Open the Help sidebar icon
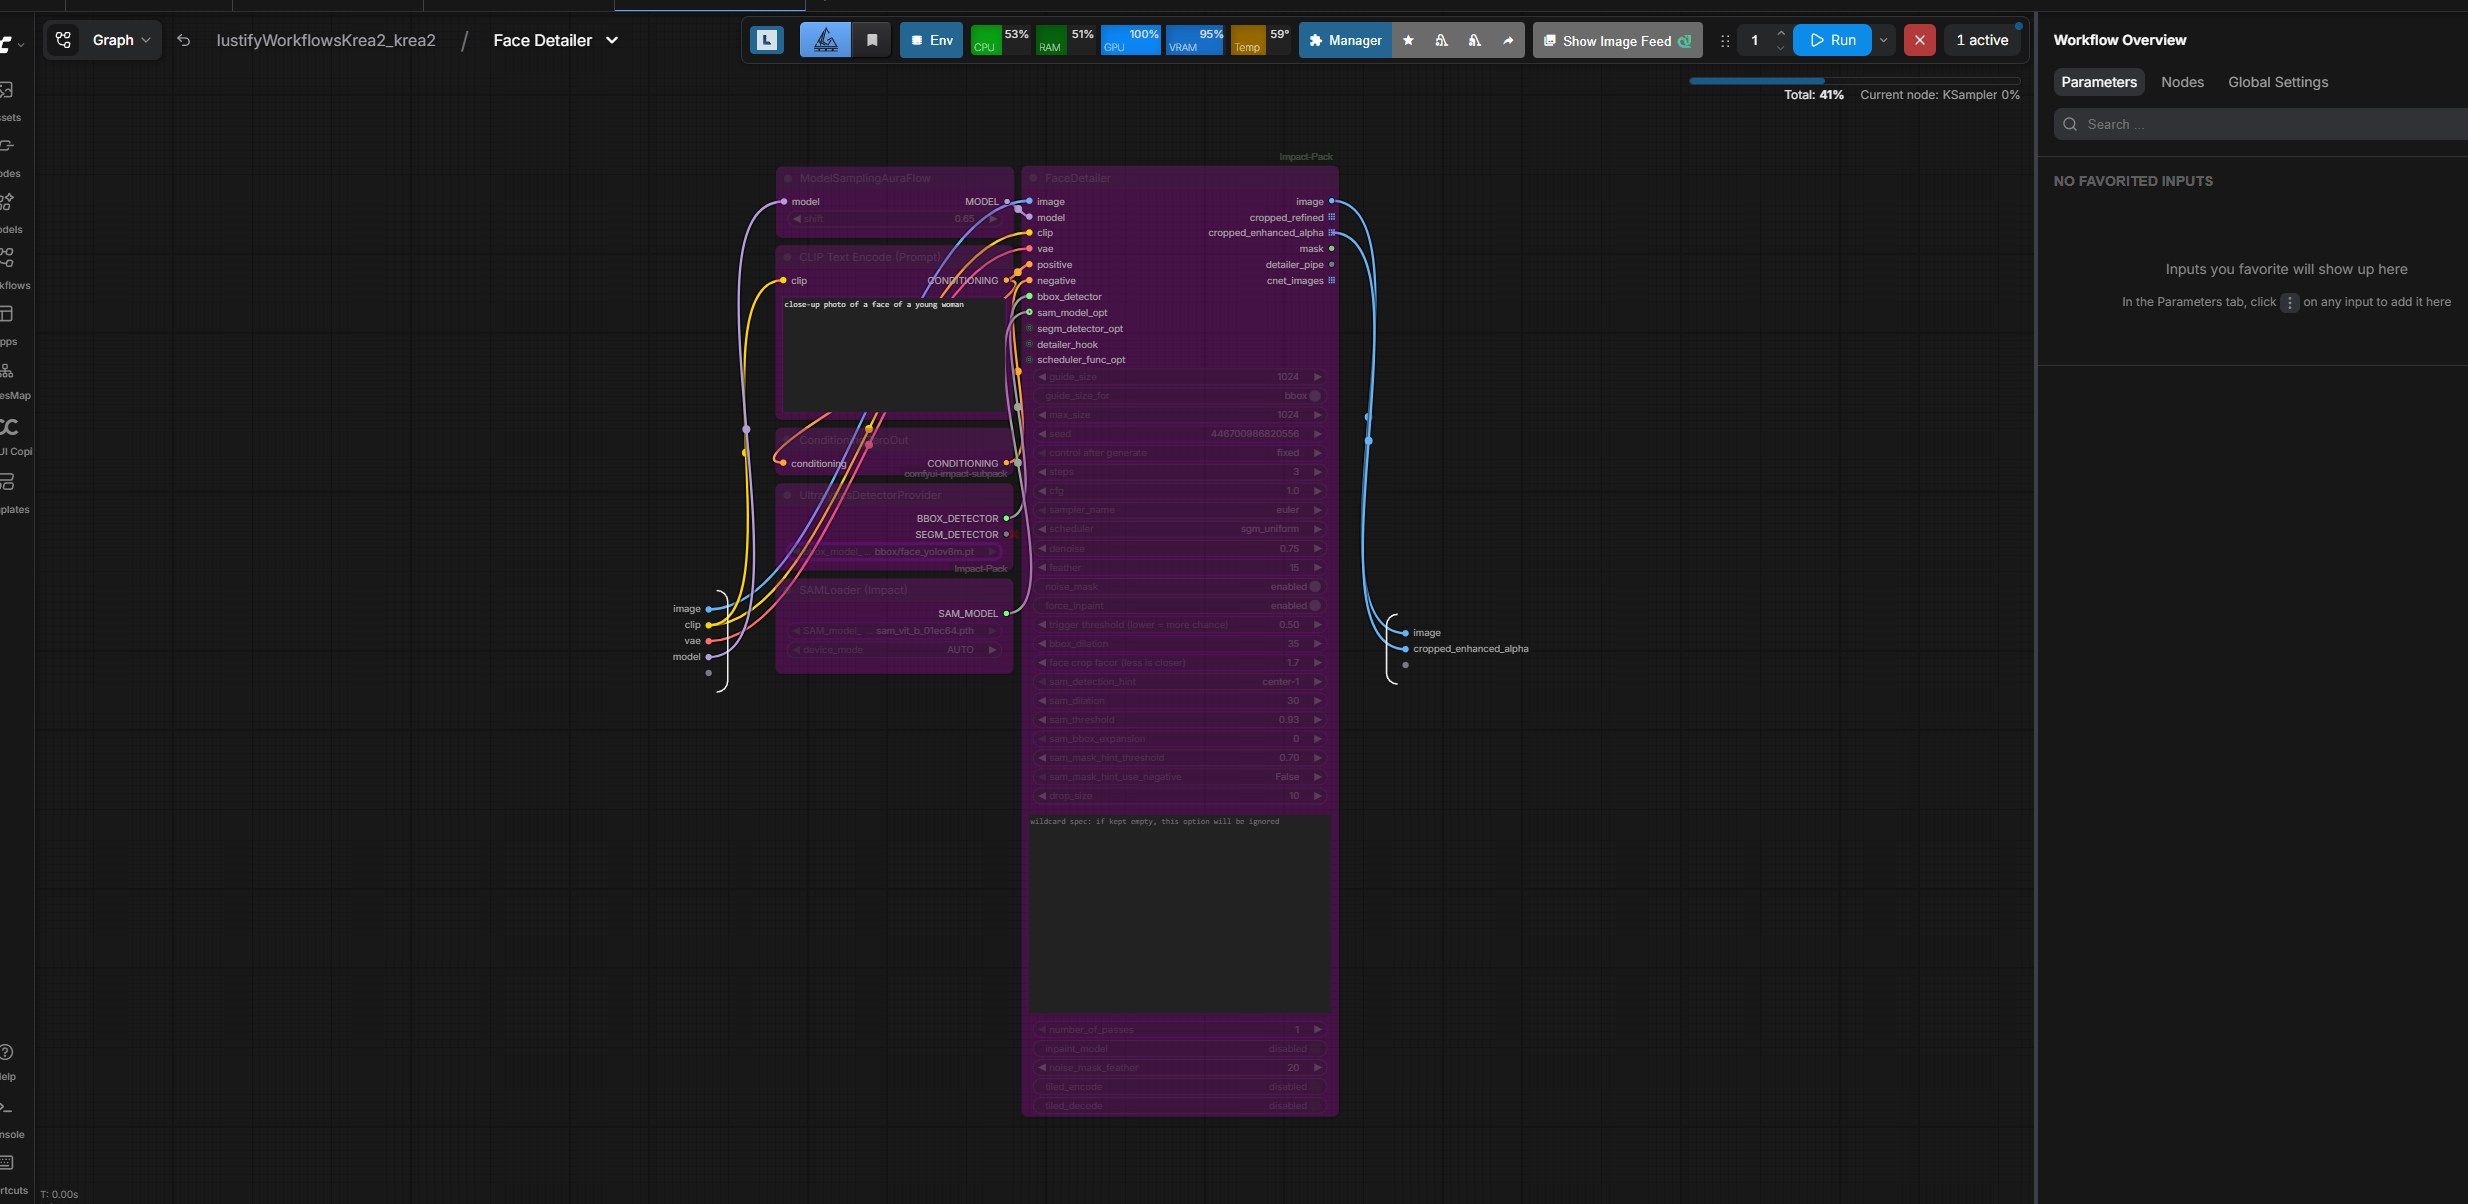This screenshot has height=1204, width=2468. 6,1061
